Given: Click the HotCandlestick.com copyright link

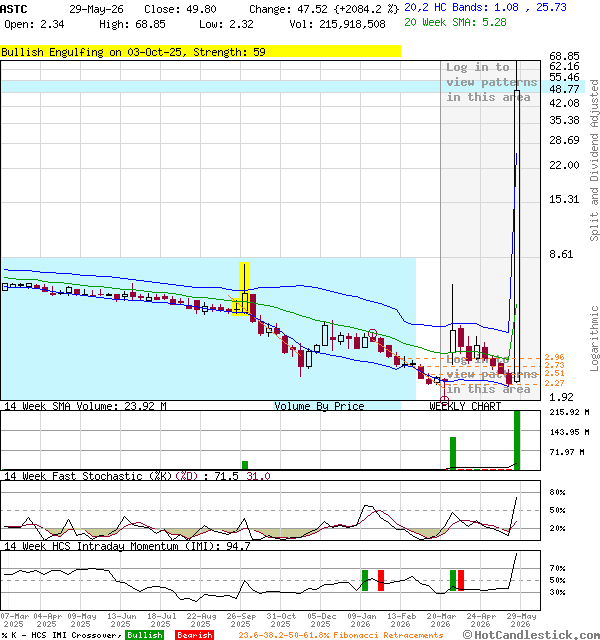Looking at the screenshot, I should (531, 635).
